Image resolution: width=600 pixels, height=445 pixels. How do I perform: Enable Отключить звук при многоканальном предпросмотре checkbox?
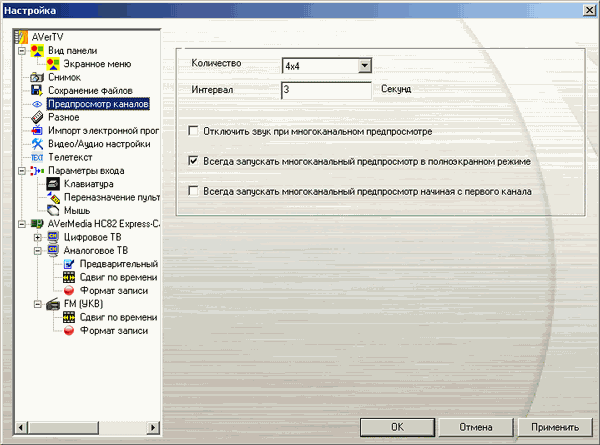click(x=194, y=130)
